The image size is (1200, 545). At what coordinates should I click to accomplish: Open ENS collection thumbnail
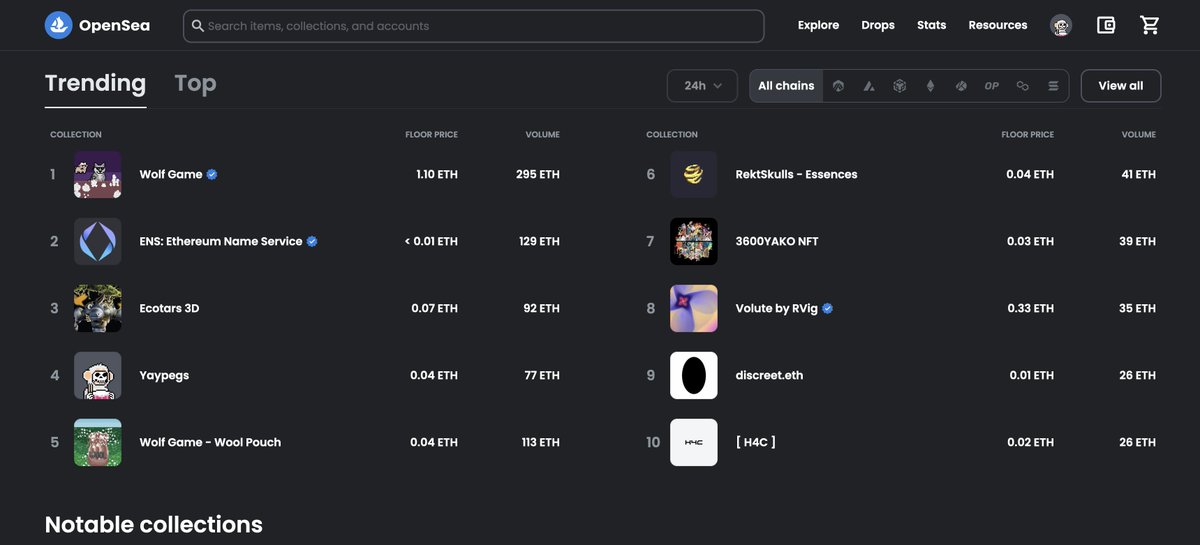point(98,241)
